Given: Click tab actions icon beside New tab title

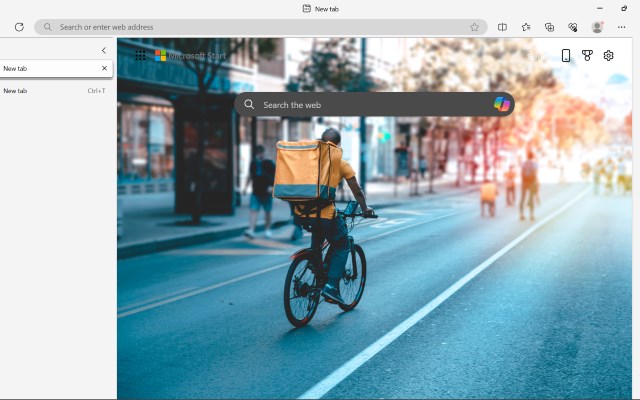Looking at the screenshot, I should 307,9.
